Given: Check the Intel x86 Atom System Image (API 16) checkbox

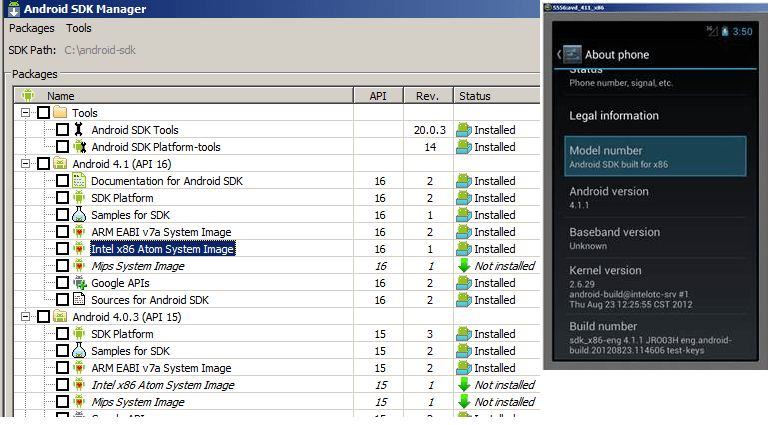Looking at the screenshot, I should pyautogui.click(x=62, y=249).
